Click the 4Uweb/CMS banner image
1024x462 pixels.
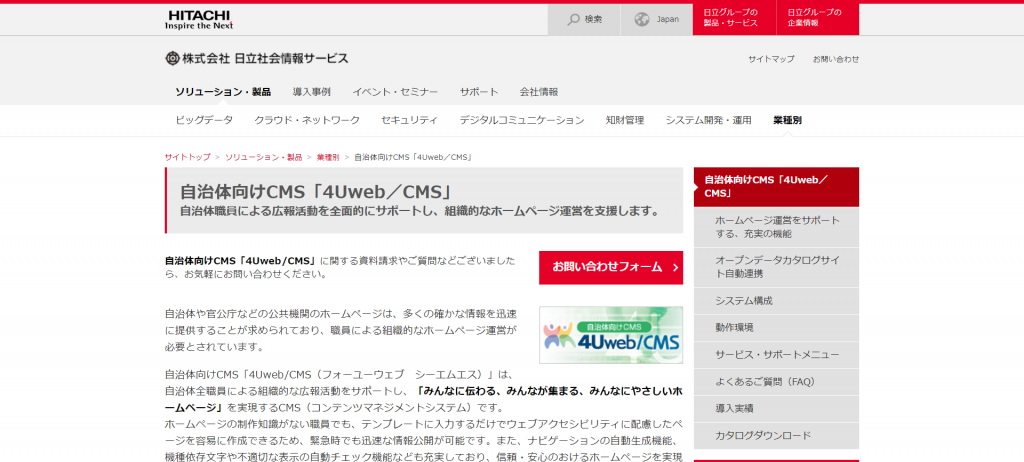pos(611,335)
